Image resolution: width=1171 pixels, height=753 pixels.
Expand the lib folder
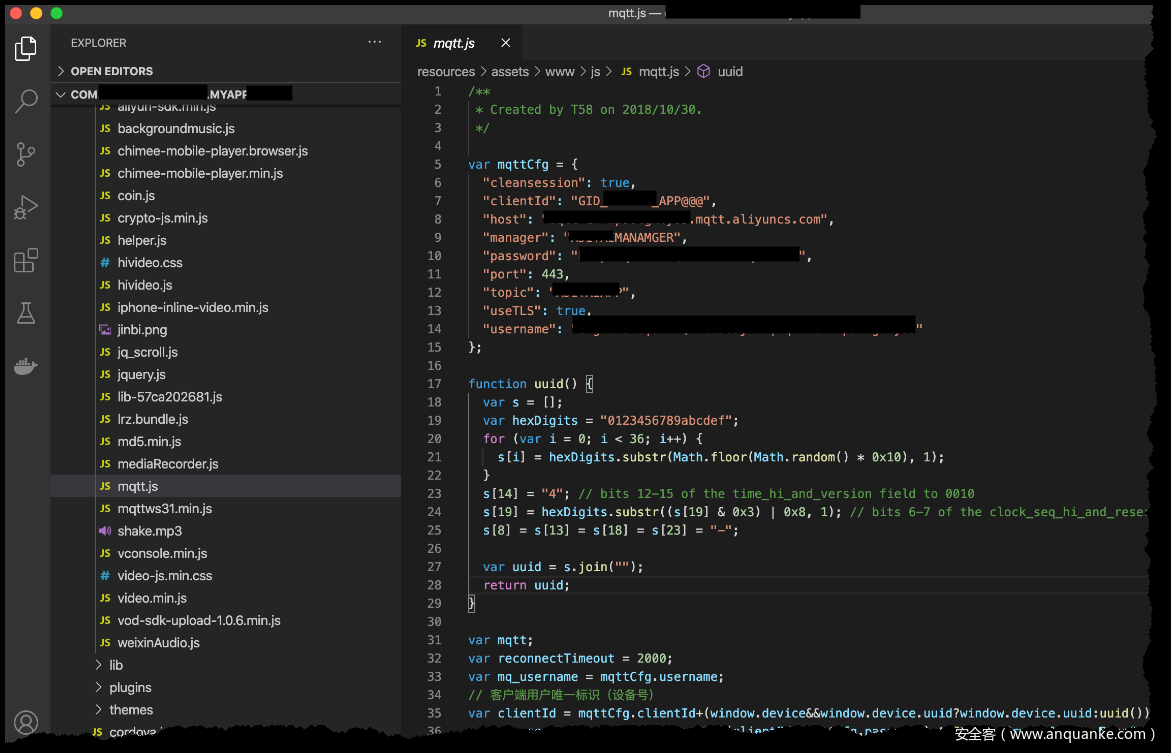[116, 665]
